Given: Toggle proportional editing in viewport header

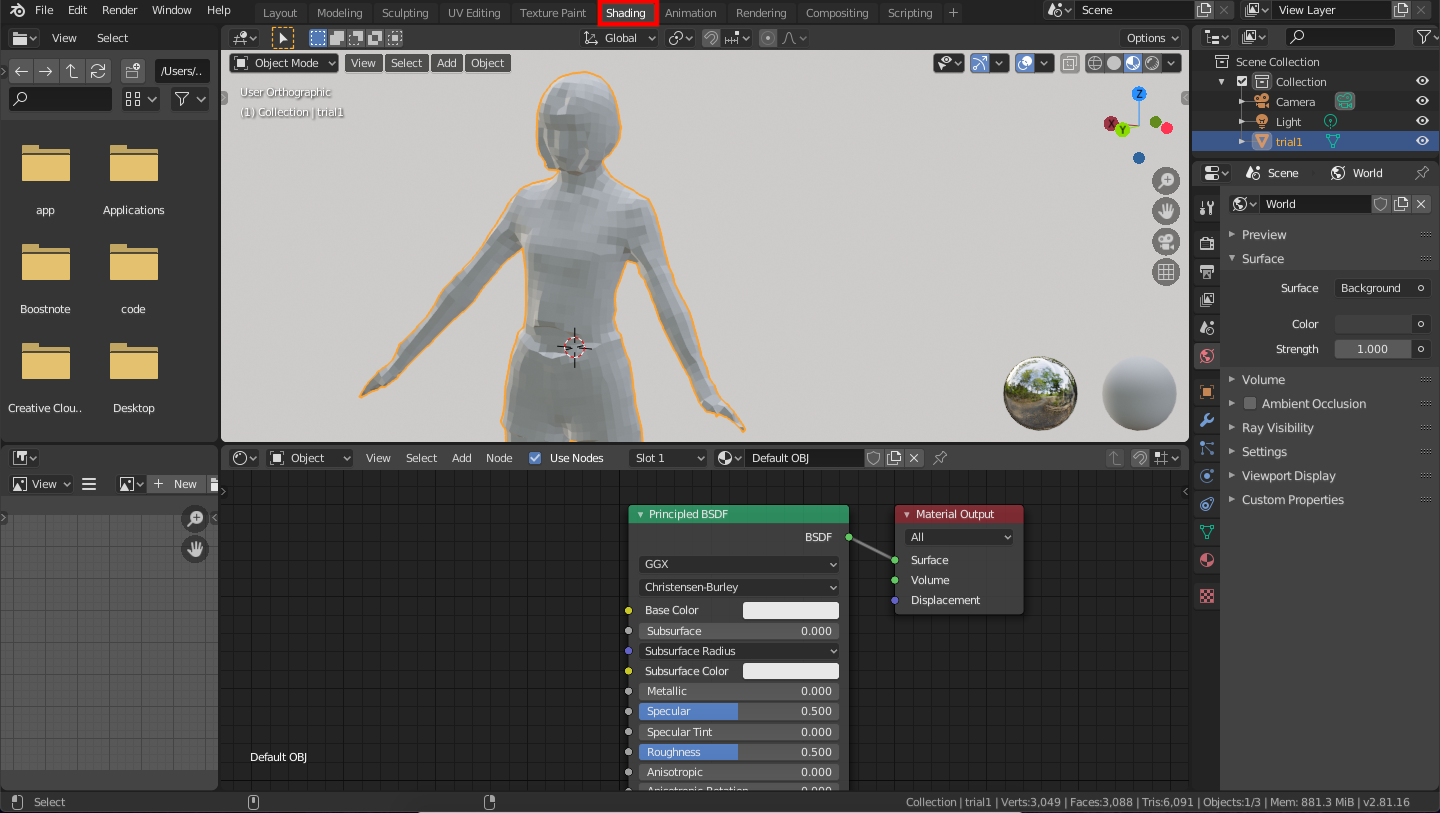Looking at the screenshot, I should (768, 38).
